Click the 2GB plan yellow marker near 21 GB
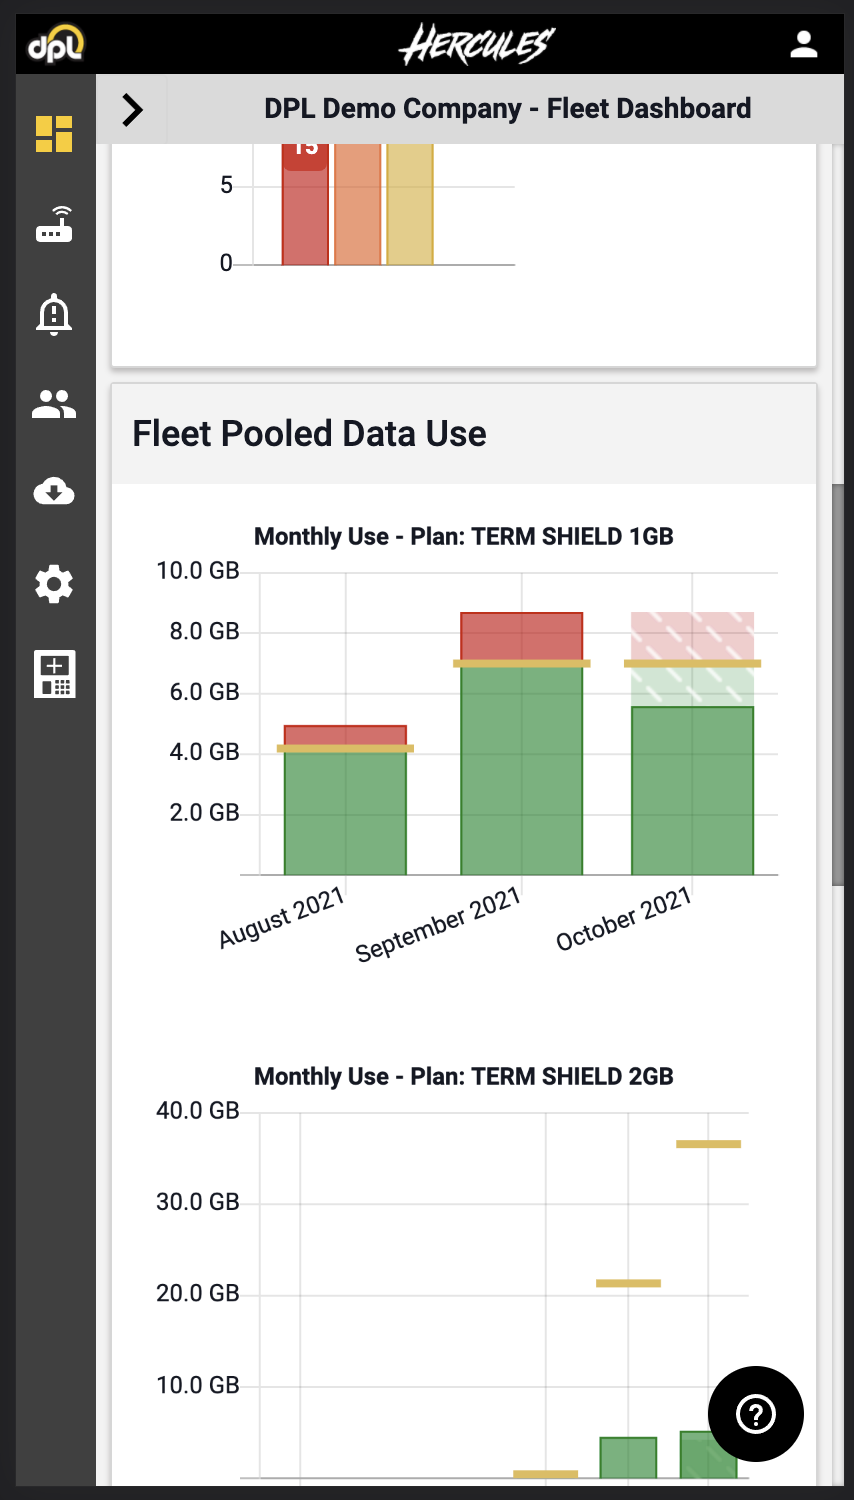Screen dimensions: 854x1500 pos(628,1283)
